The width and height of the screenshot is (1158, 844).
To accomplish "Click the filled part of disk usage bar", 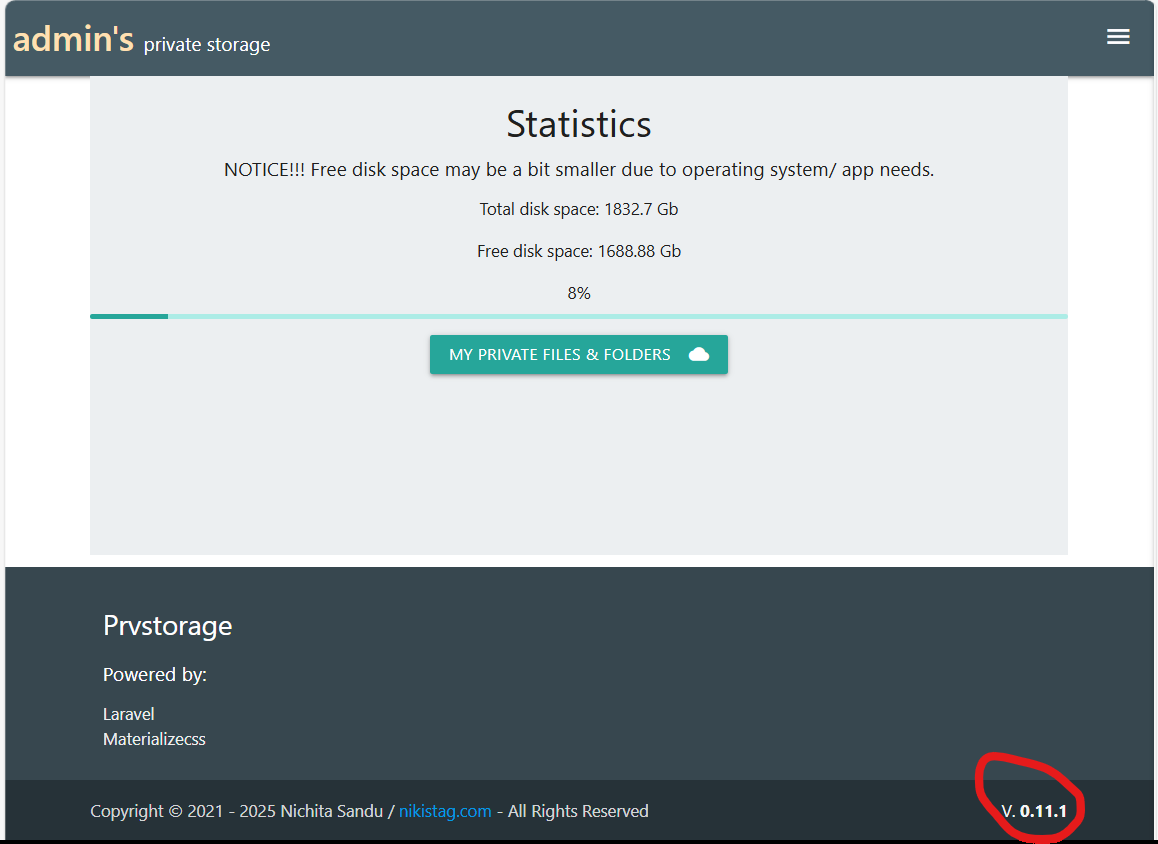I will pos(129,316).
